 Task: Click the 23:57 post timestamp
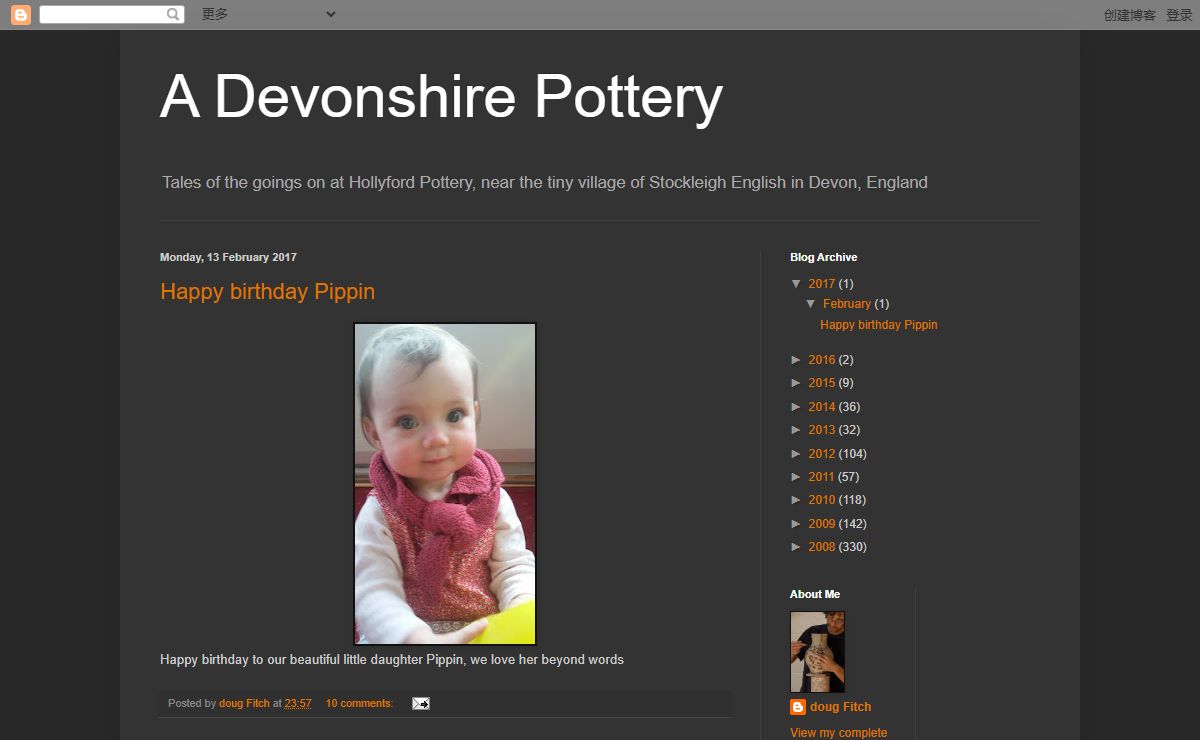coord(298,704)
